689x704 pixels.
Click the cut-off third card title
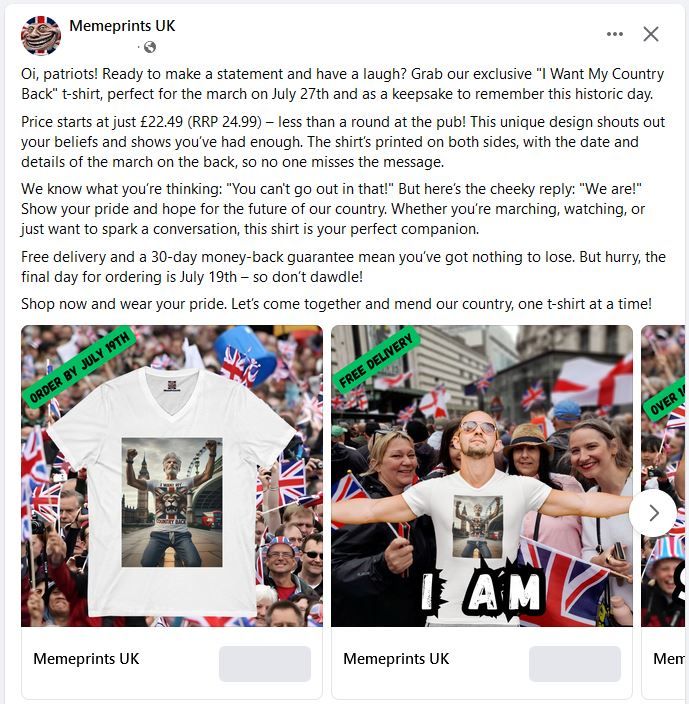pyautogui.click(x=669, y=659)
